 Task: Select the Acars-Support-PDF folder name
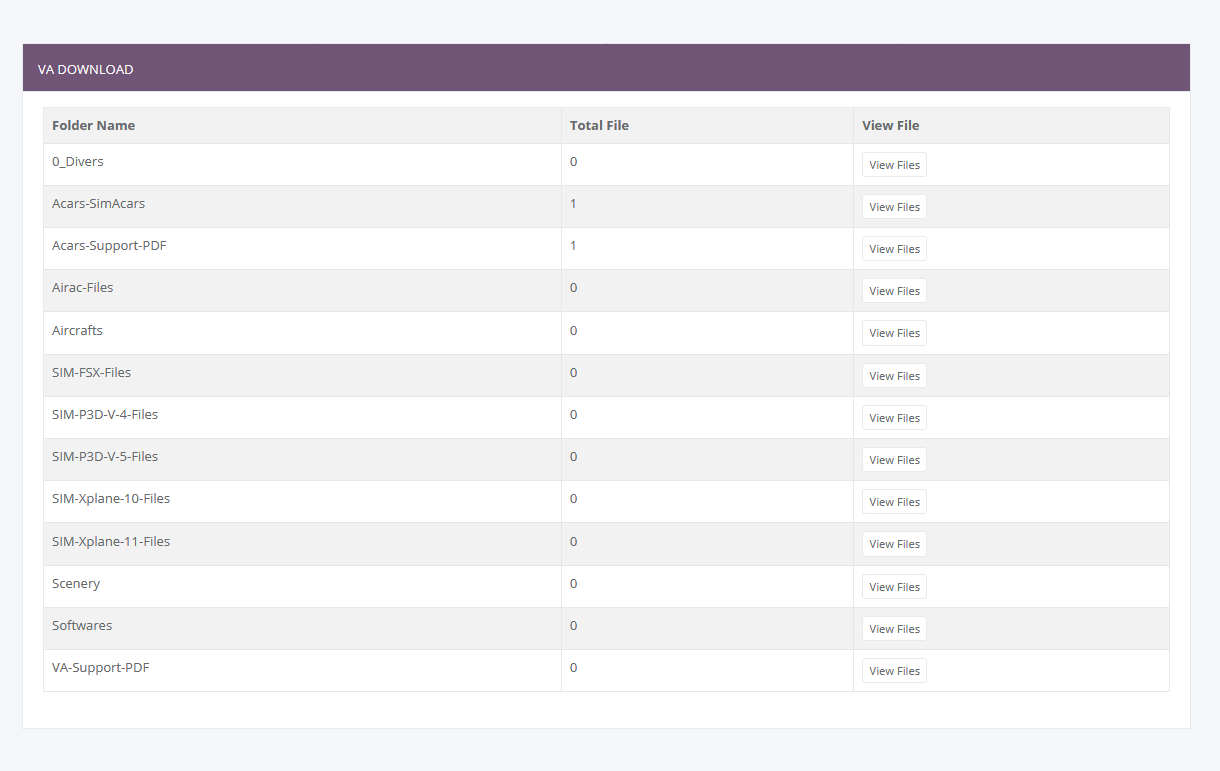tap(109, 245)
